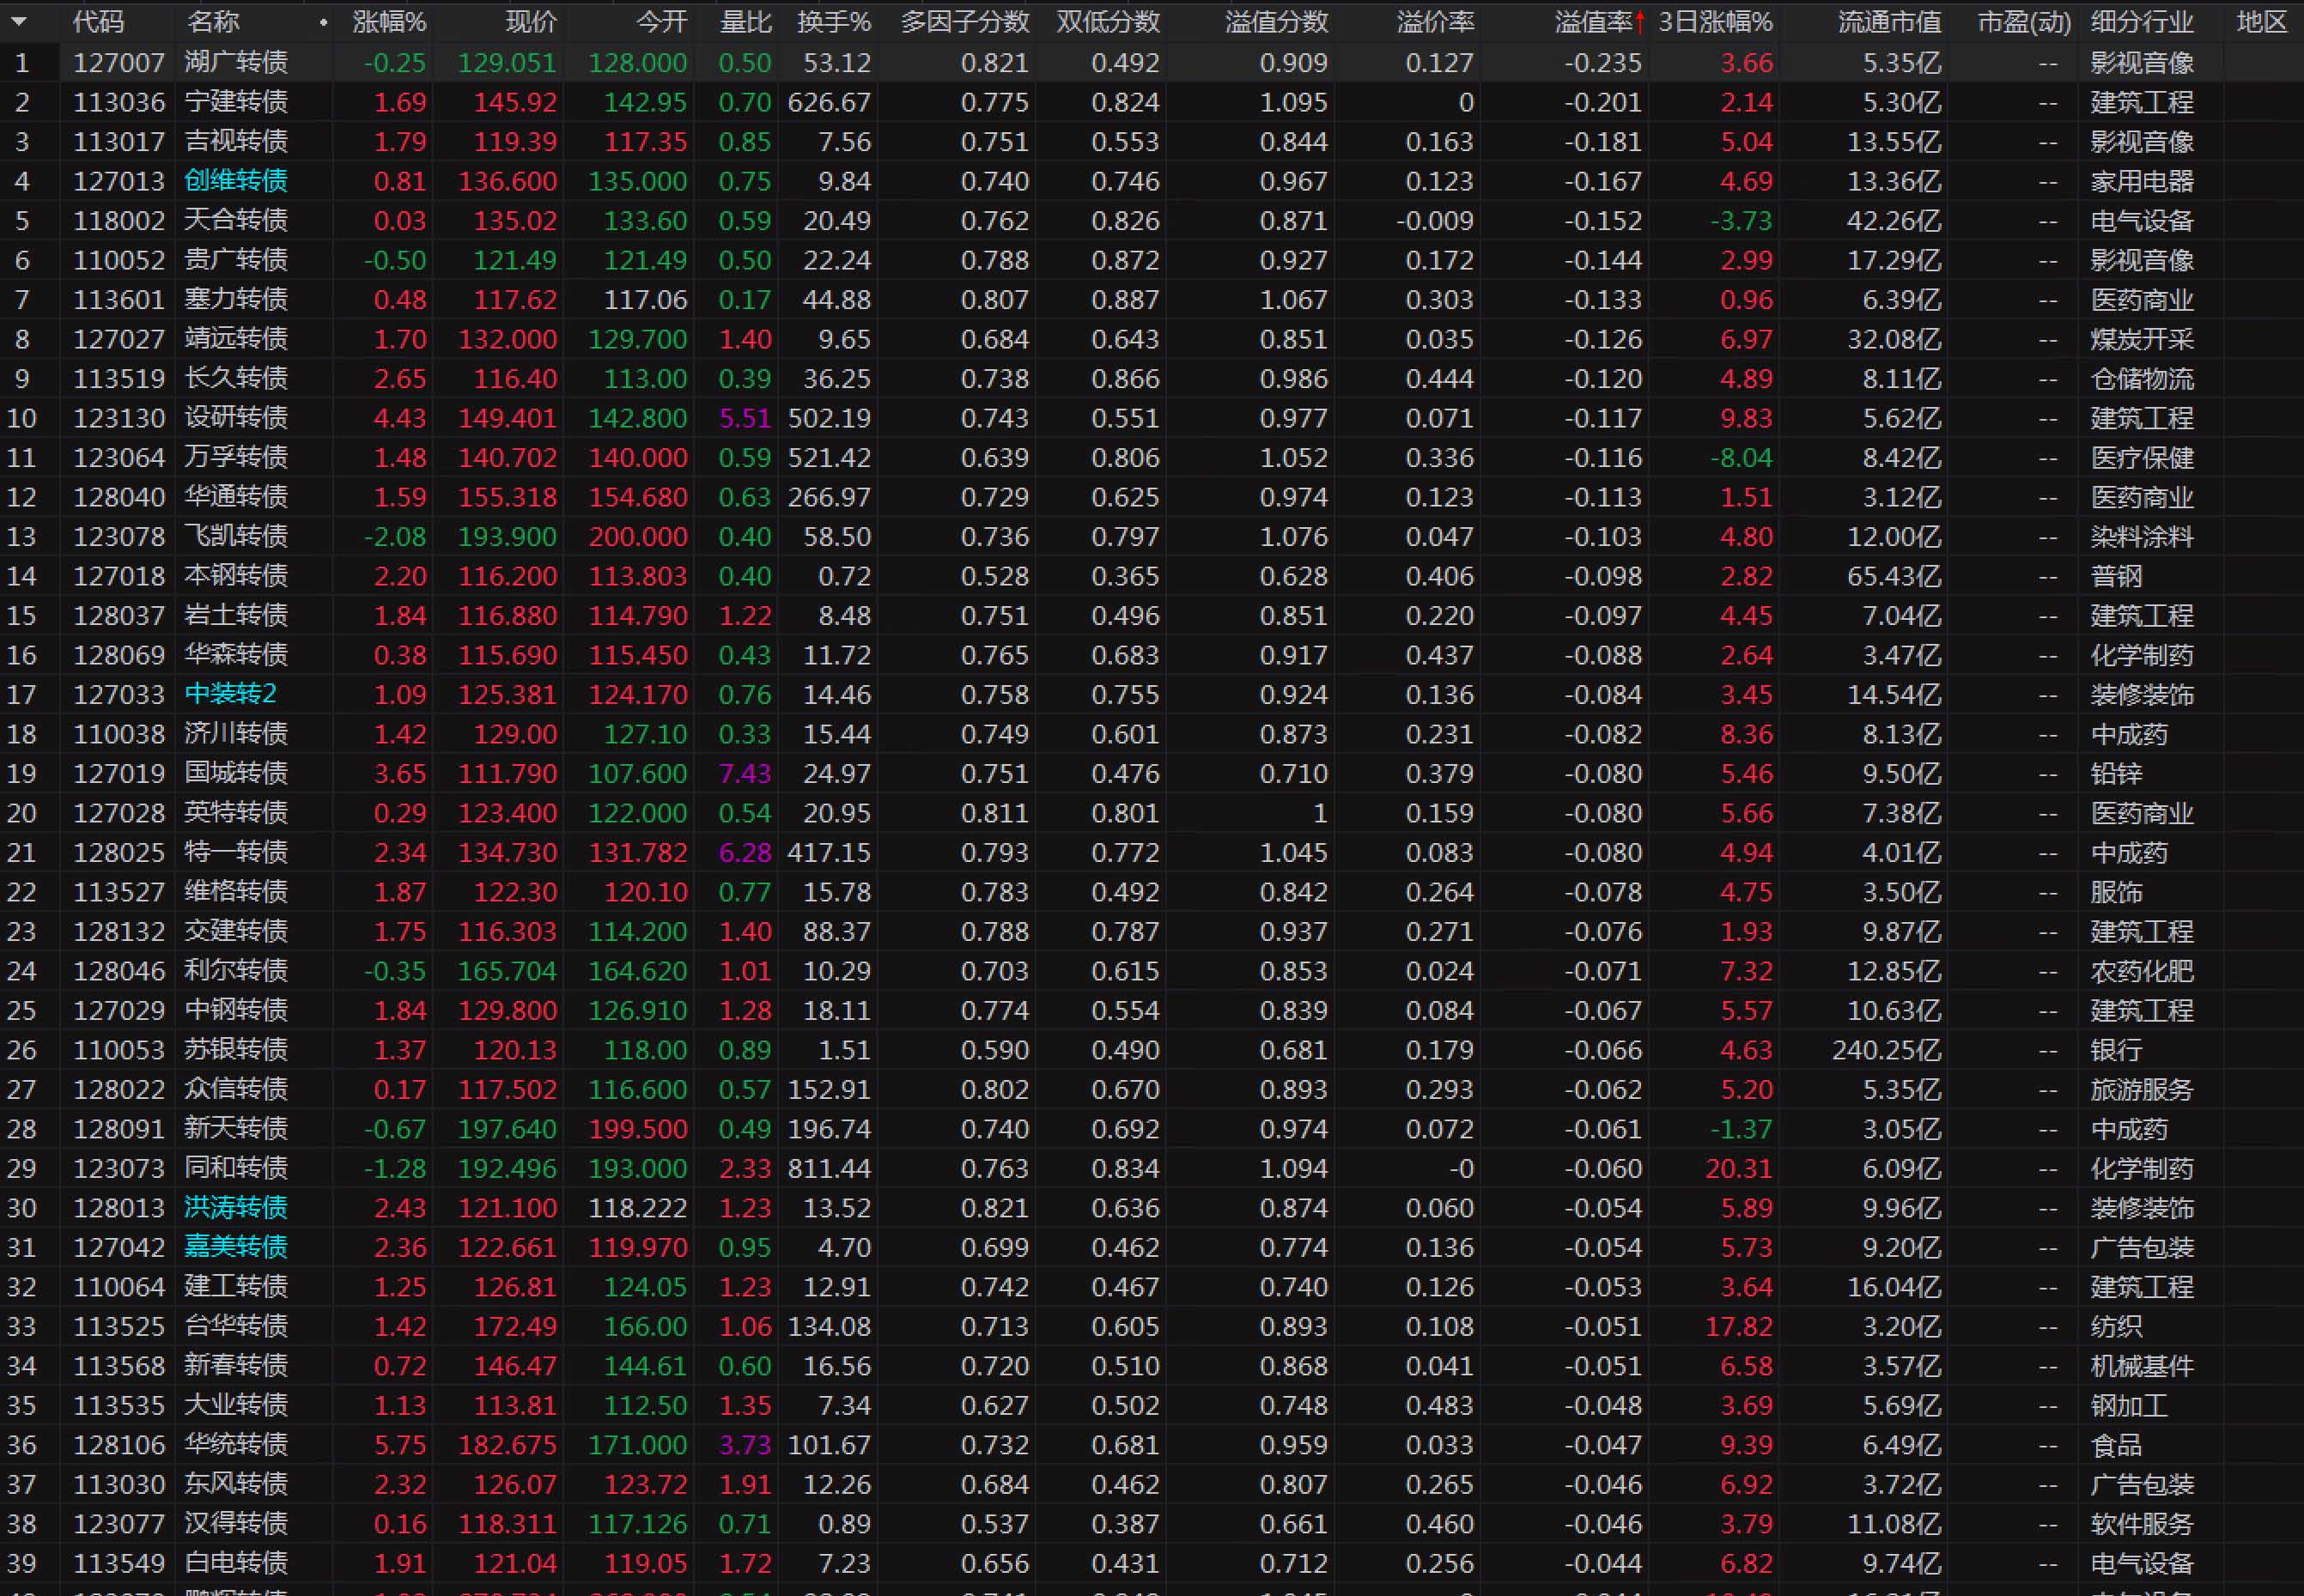Click the 细分行业 column header

click(x=2142, y=22)
